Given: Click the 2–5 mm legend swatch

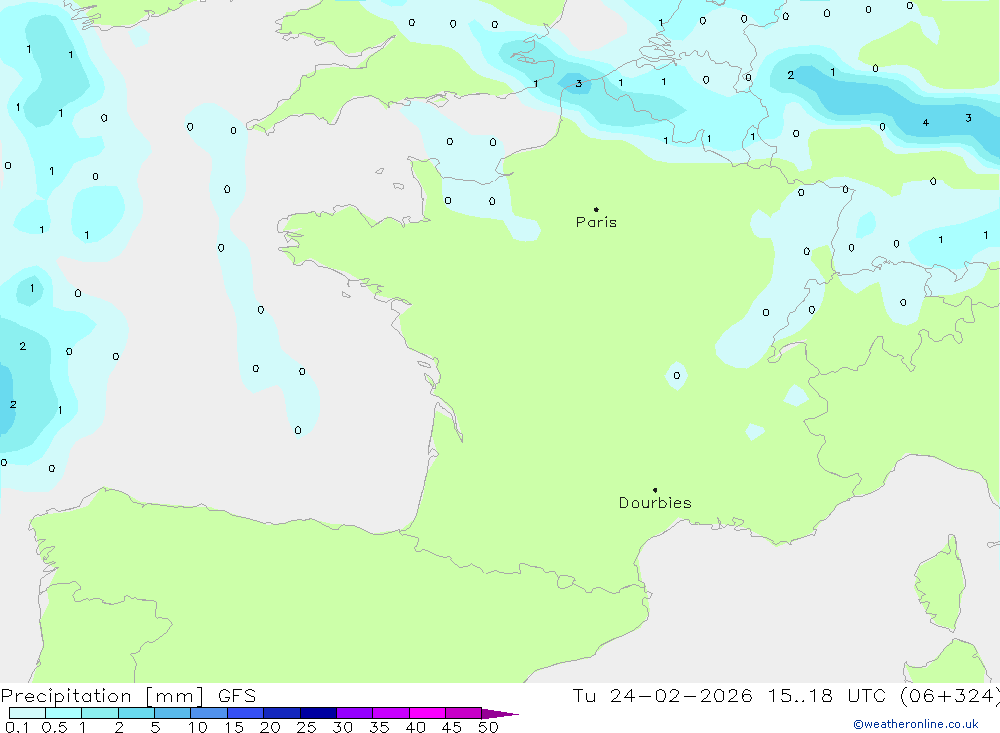Looking at the screenshot, I should click(x=136, y=713).
